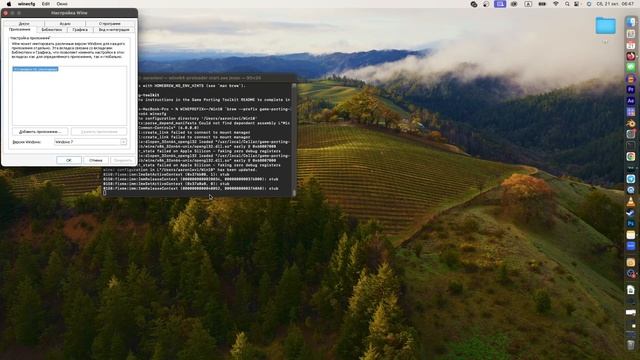The height and width of the screenshot is (360, 640).
Task: Open Wi-Fi status in menu bar
Action: click(x=556, y=4)
